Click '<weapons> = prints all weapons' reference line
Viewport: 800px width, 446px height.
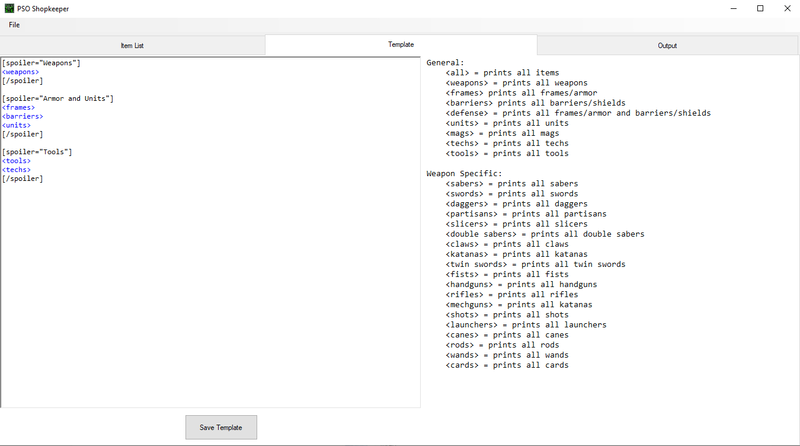(516, 83)
